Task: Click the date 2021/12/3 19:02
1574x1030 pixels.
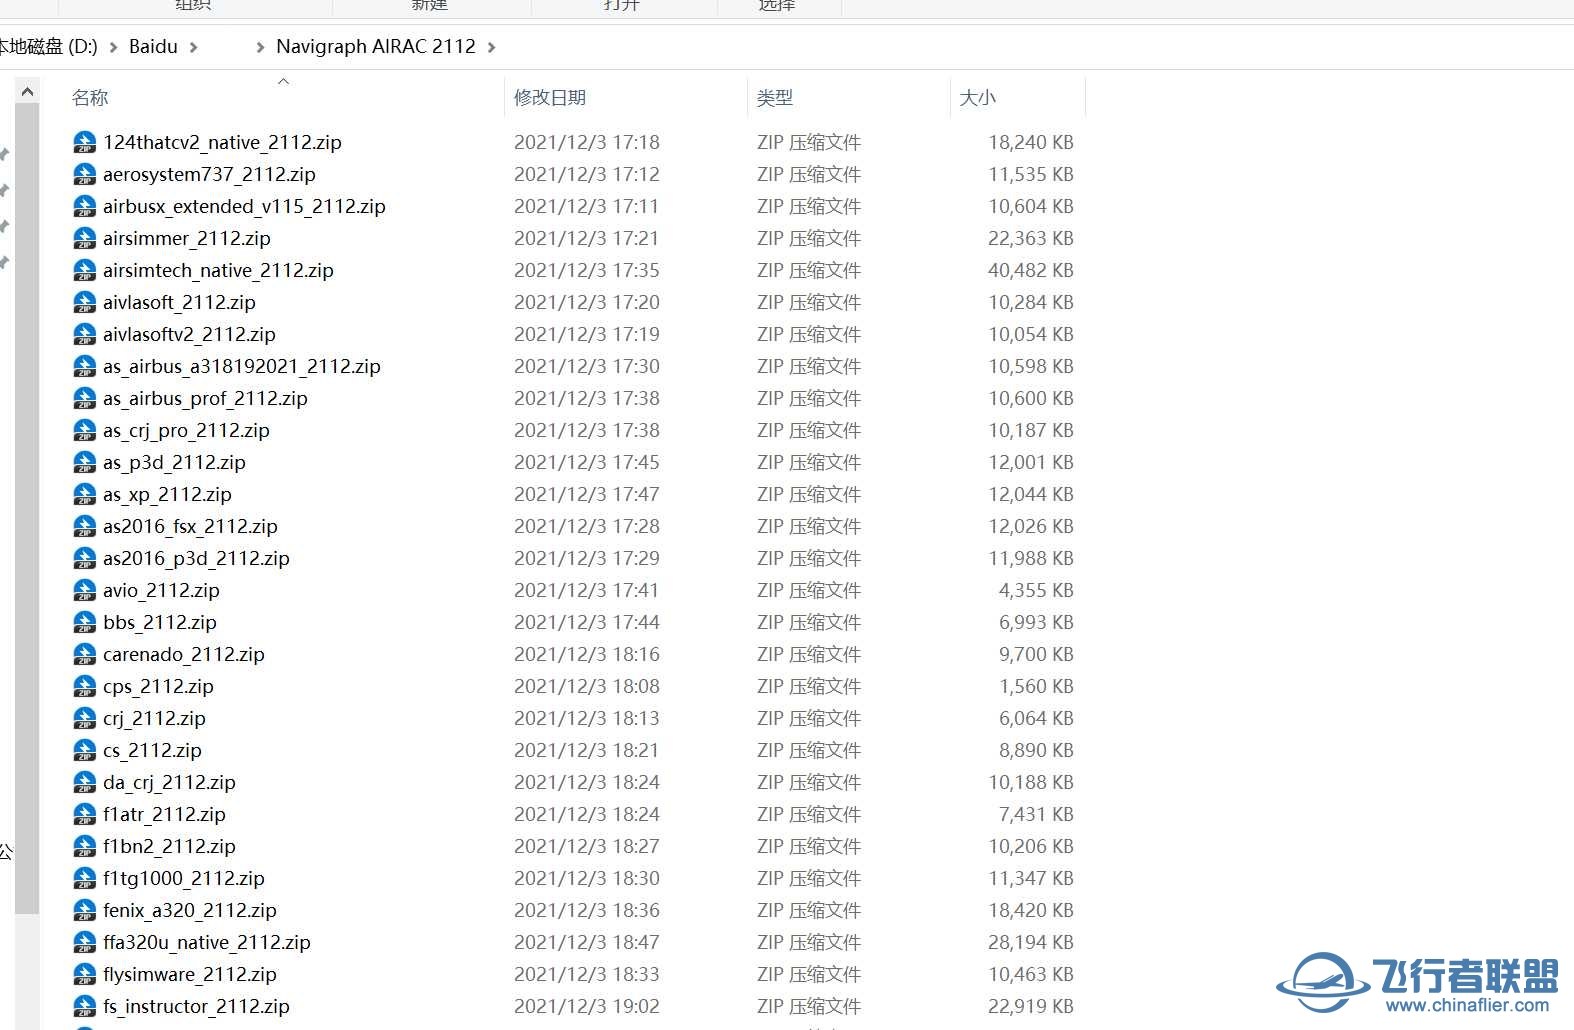Action: pos(587,1006)
